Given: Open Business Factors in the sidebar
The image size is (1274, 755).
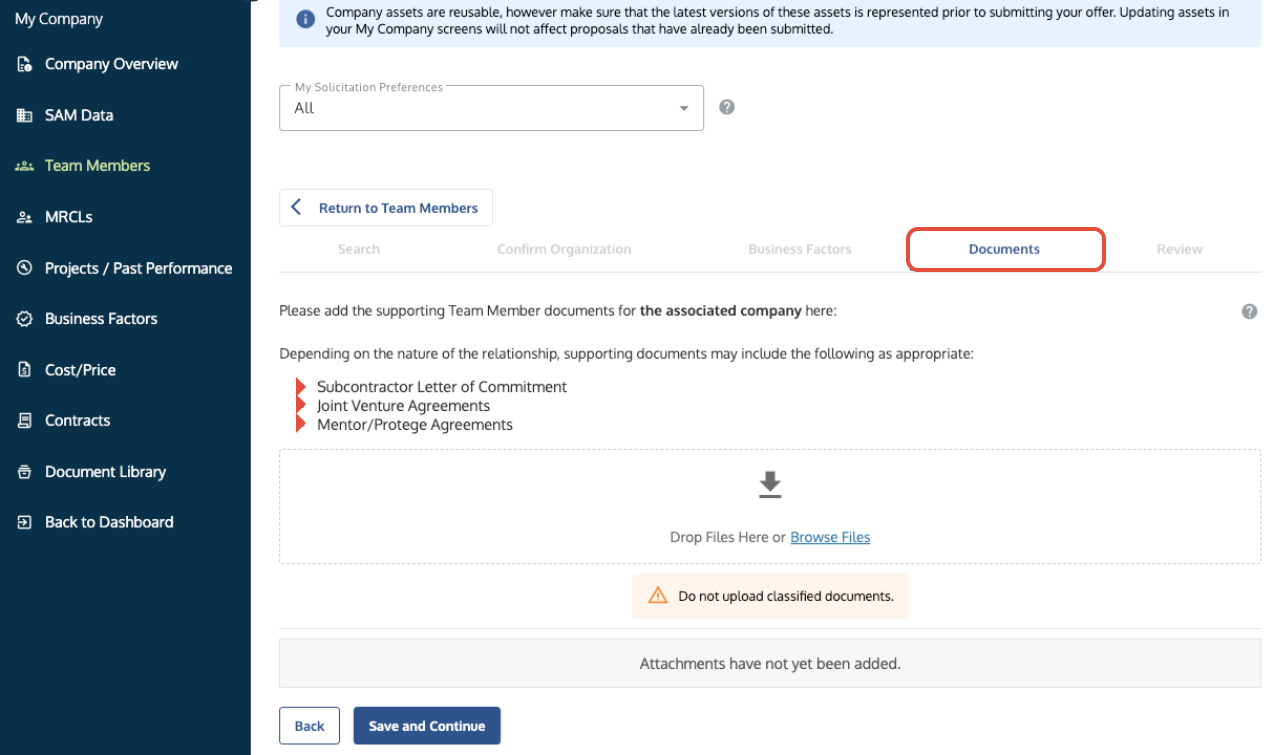Looking at the screenshot, I should 101,319.
